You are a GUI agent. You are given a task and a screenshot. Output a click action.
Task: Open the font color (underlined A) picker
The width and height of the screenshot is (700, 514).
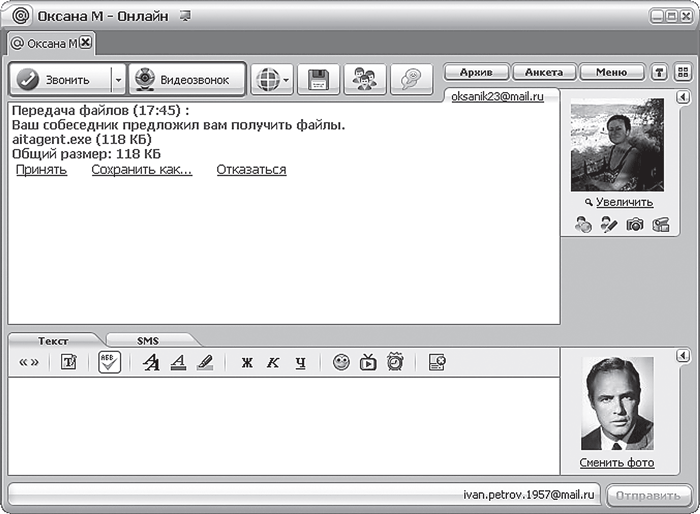tap(177, 363)
